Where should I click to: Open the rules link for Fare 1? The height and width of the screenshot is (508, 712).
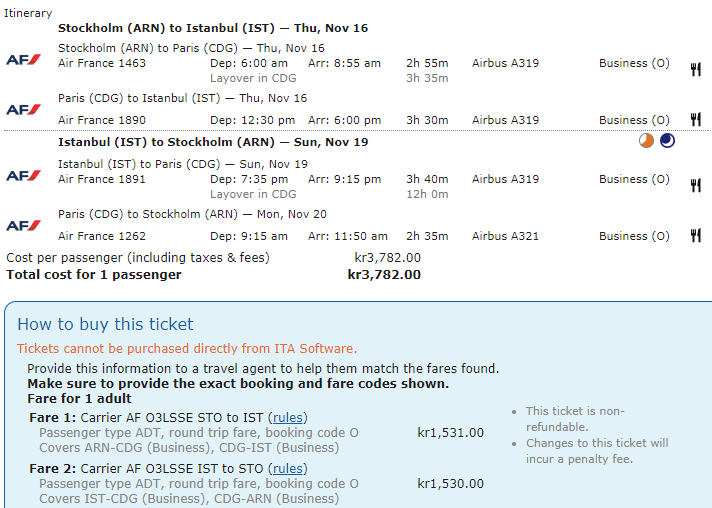[289, 418]
